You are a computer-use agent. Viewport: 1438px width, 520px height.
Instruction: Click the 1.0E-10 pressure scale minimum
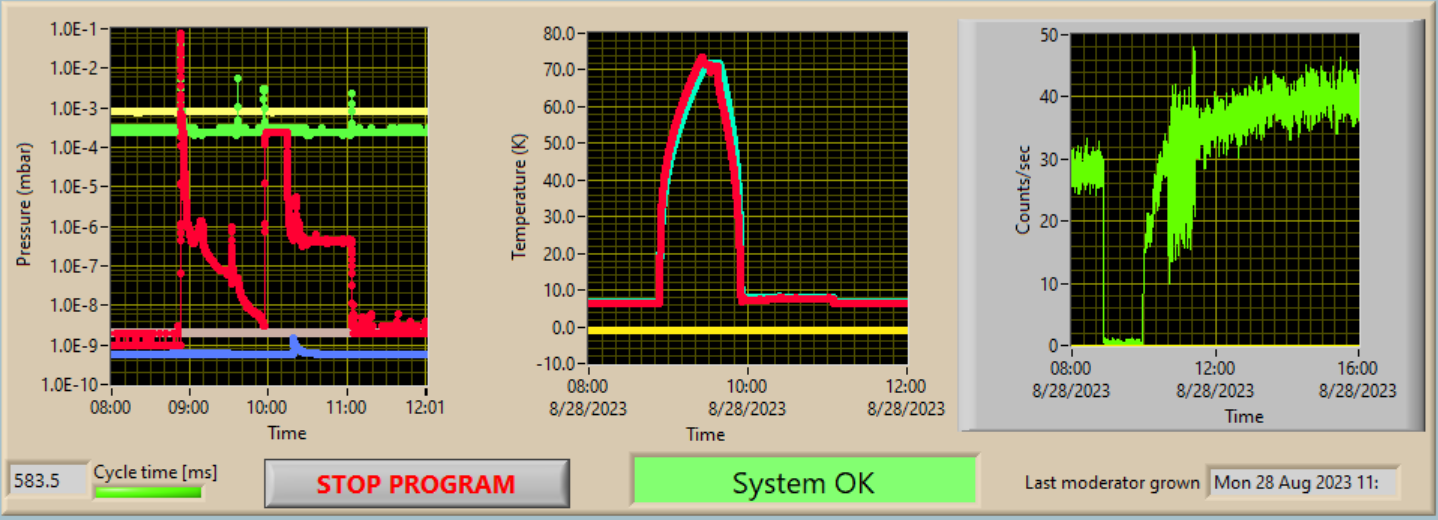point(73,384)
